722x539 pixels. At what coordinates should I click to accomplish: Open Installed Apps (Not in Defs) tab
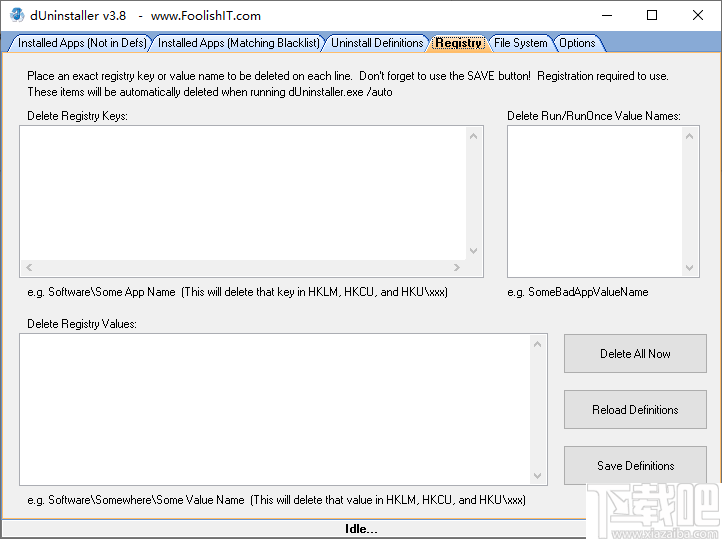pos(82,43)
